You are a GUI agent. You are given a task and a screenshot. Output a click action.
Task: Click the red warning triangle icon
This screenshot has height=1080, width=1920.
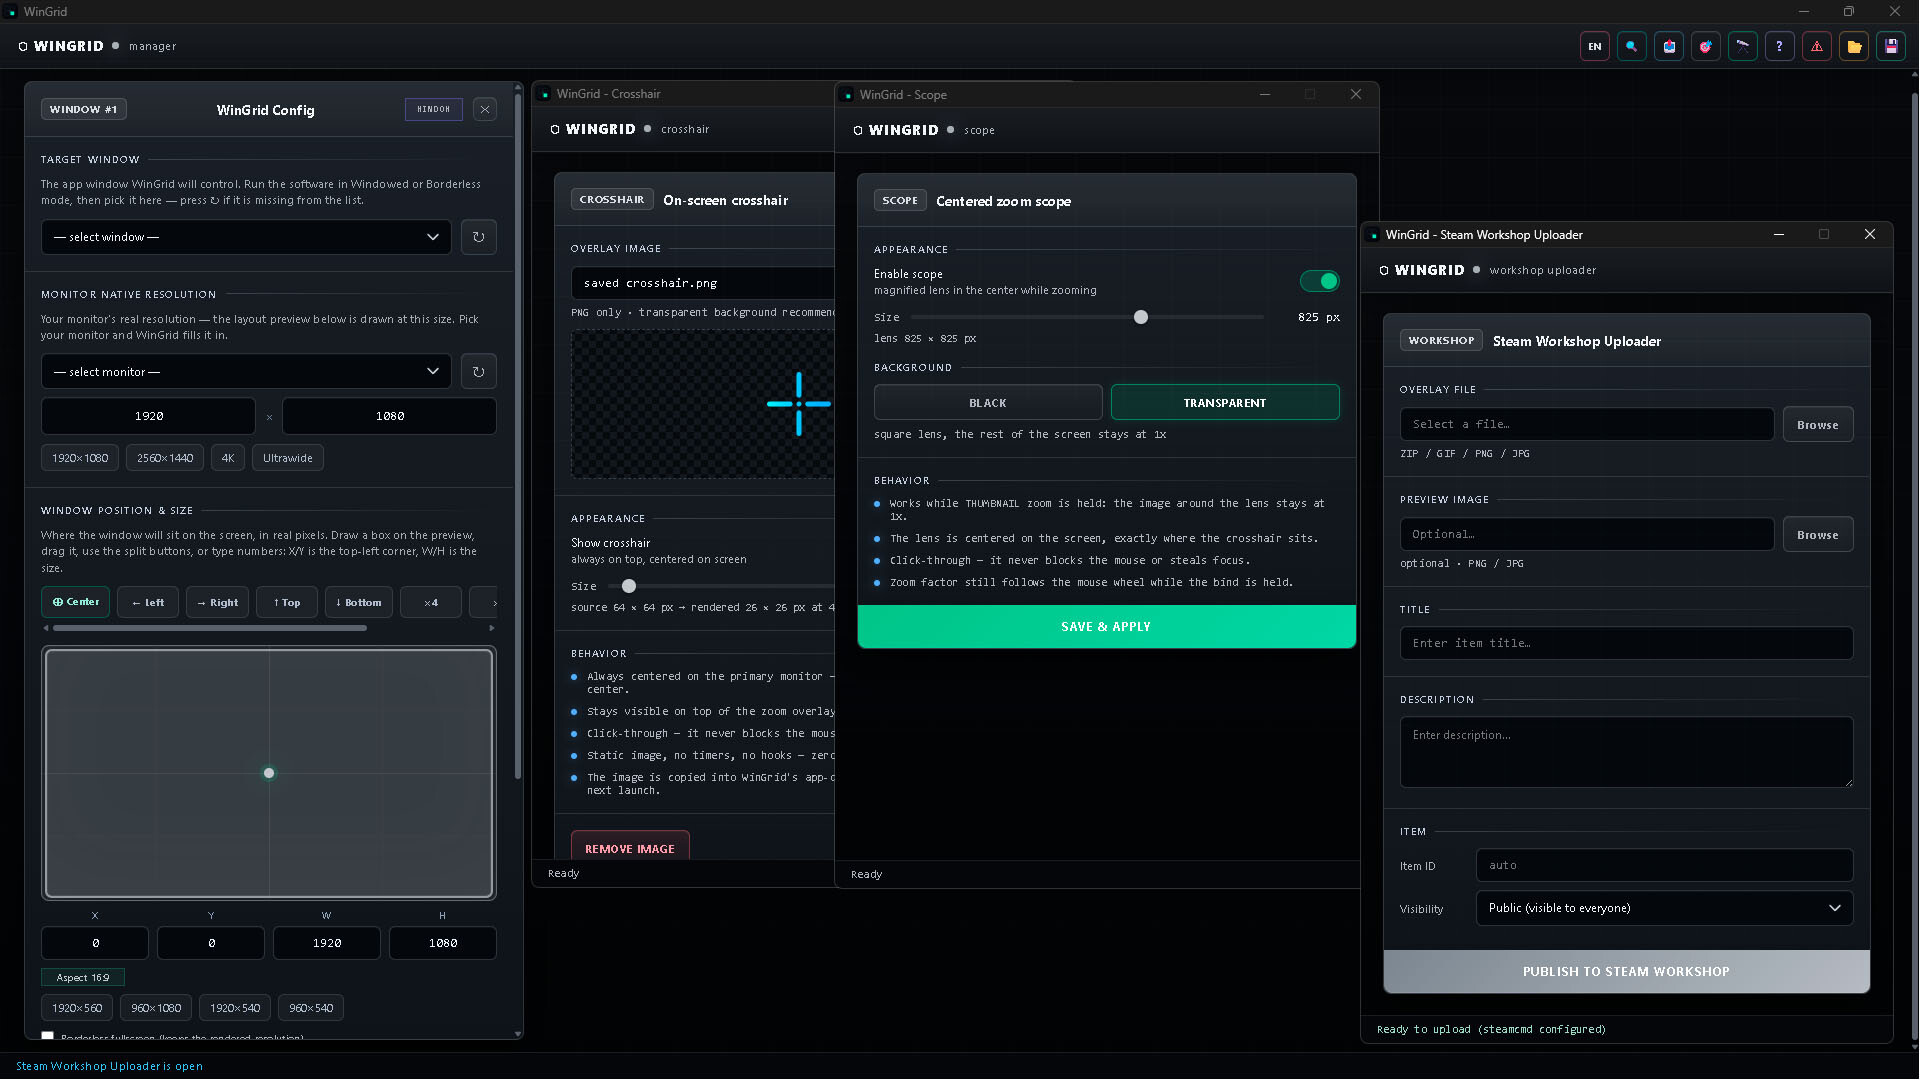[1817, 46]
